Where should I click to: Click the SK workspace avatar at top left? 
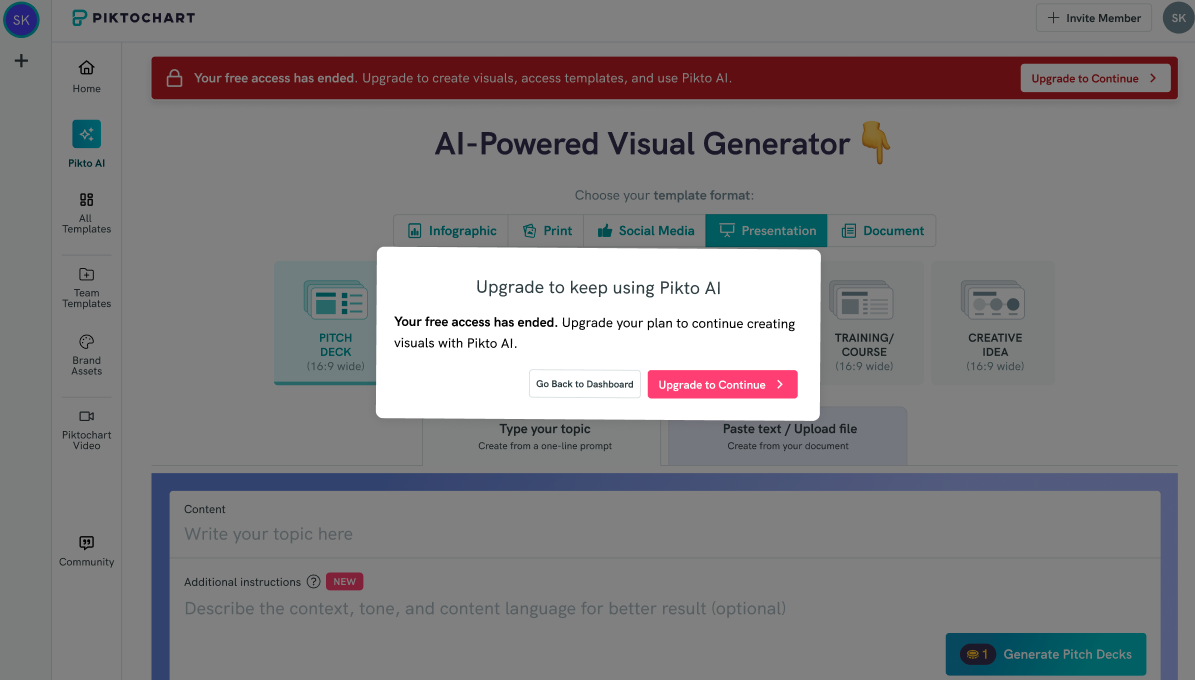(21, 20)
